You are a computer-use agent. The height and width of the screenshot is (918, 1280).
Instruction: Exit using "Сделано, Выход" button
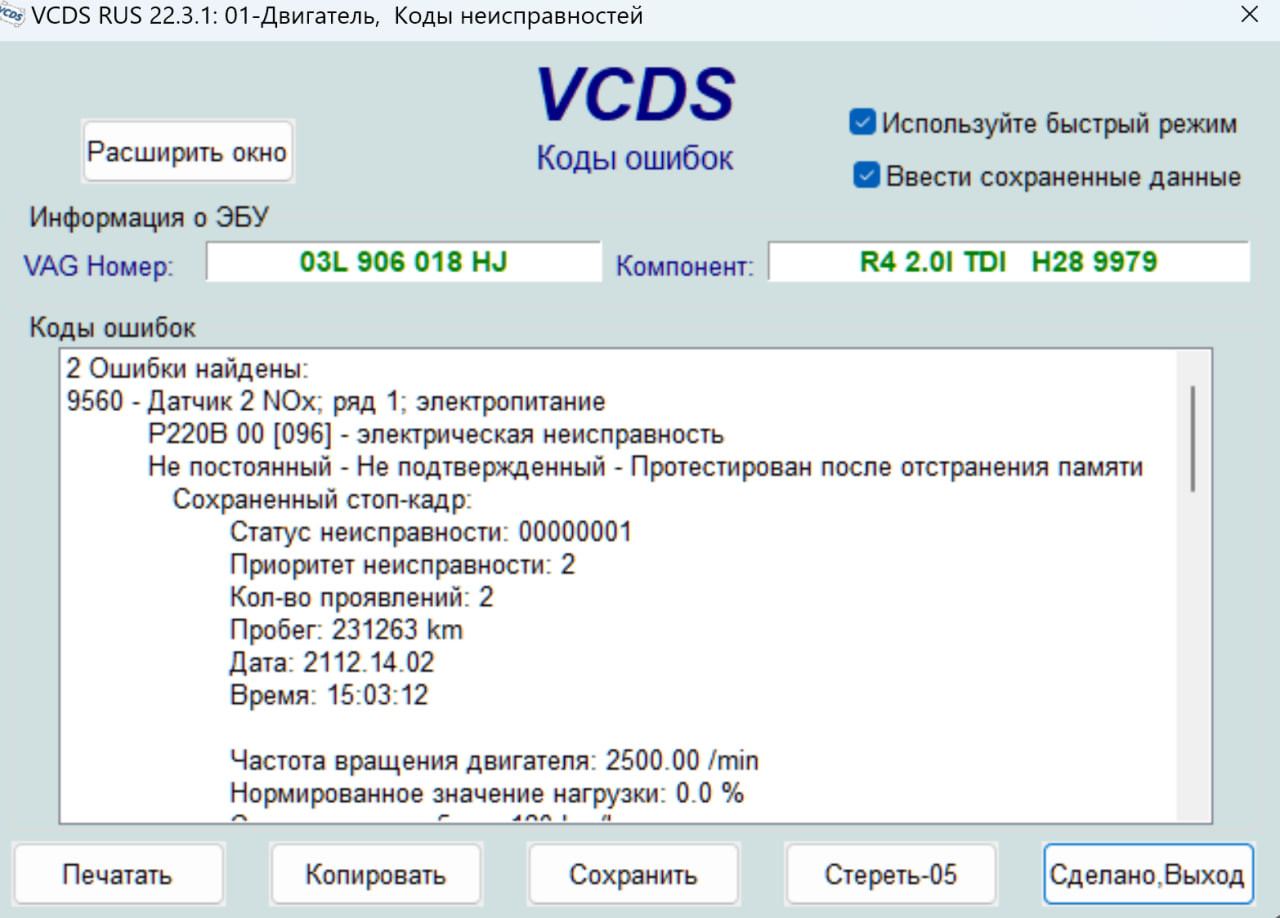(x=1147, y=875)
